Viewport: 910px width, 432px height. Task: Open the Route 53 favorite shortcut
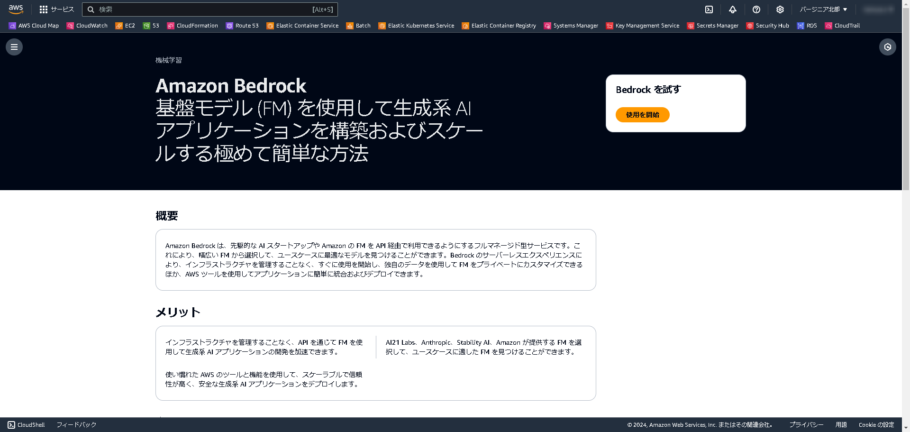243,26
